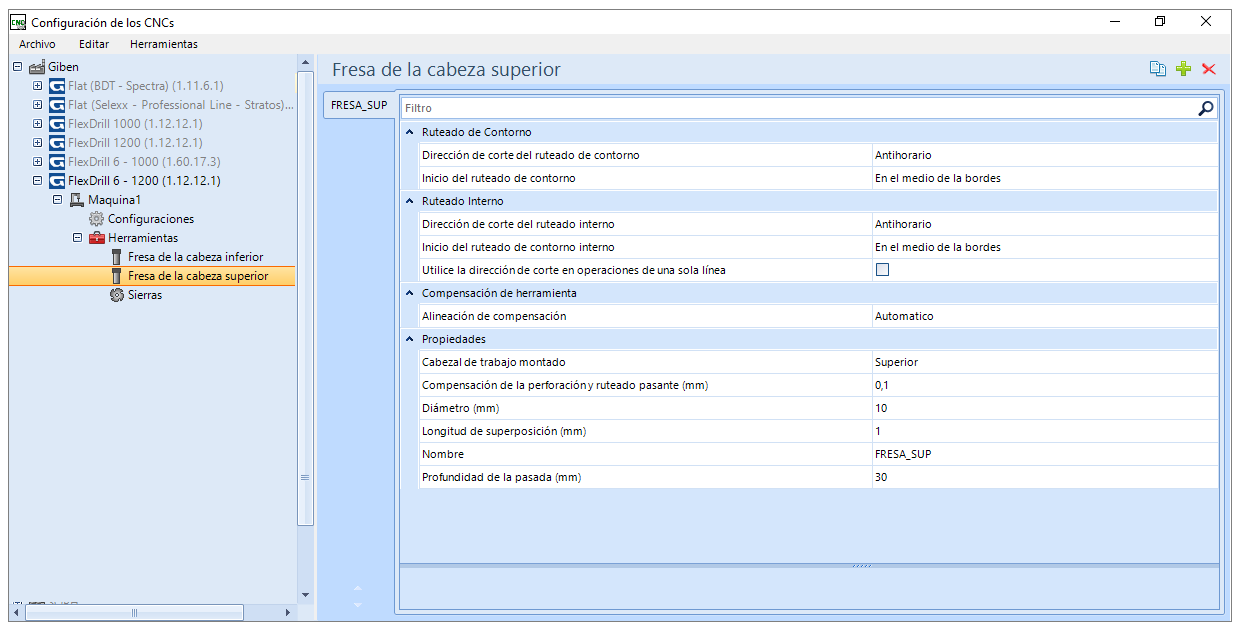Open the Editar menu
This screenshot has width=1241, height=628.
coord(94,44)
